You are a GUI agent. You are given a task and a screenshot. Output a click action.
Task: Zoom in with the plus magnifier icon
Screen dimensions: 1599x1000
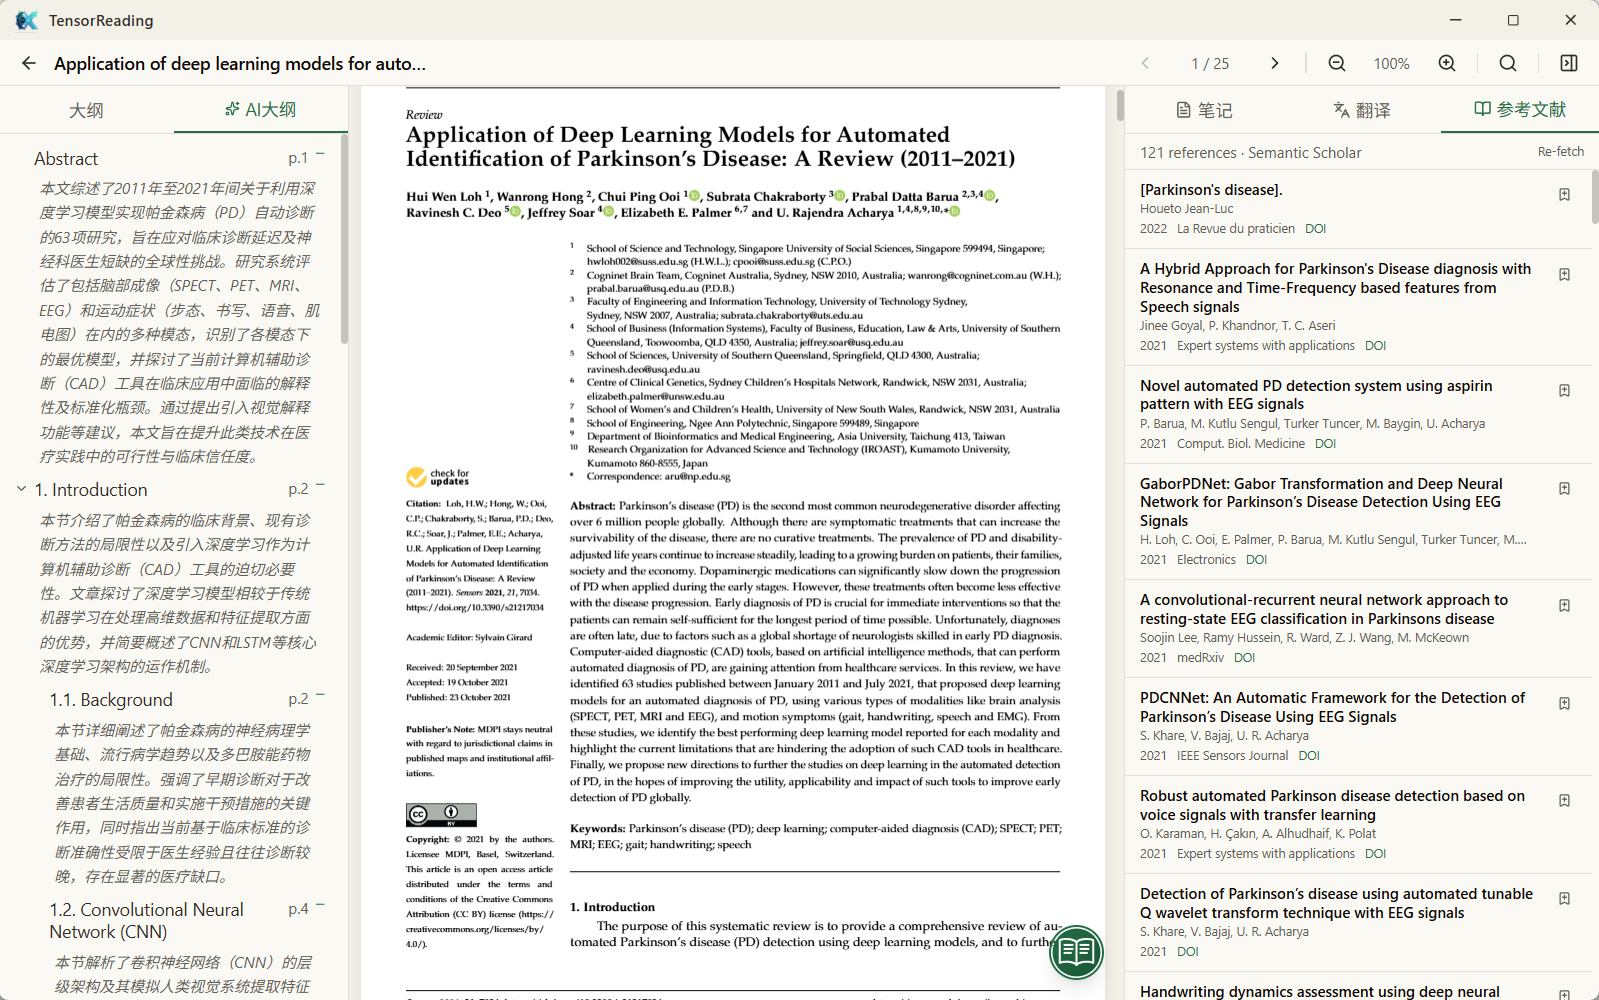pos(1447,63)
